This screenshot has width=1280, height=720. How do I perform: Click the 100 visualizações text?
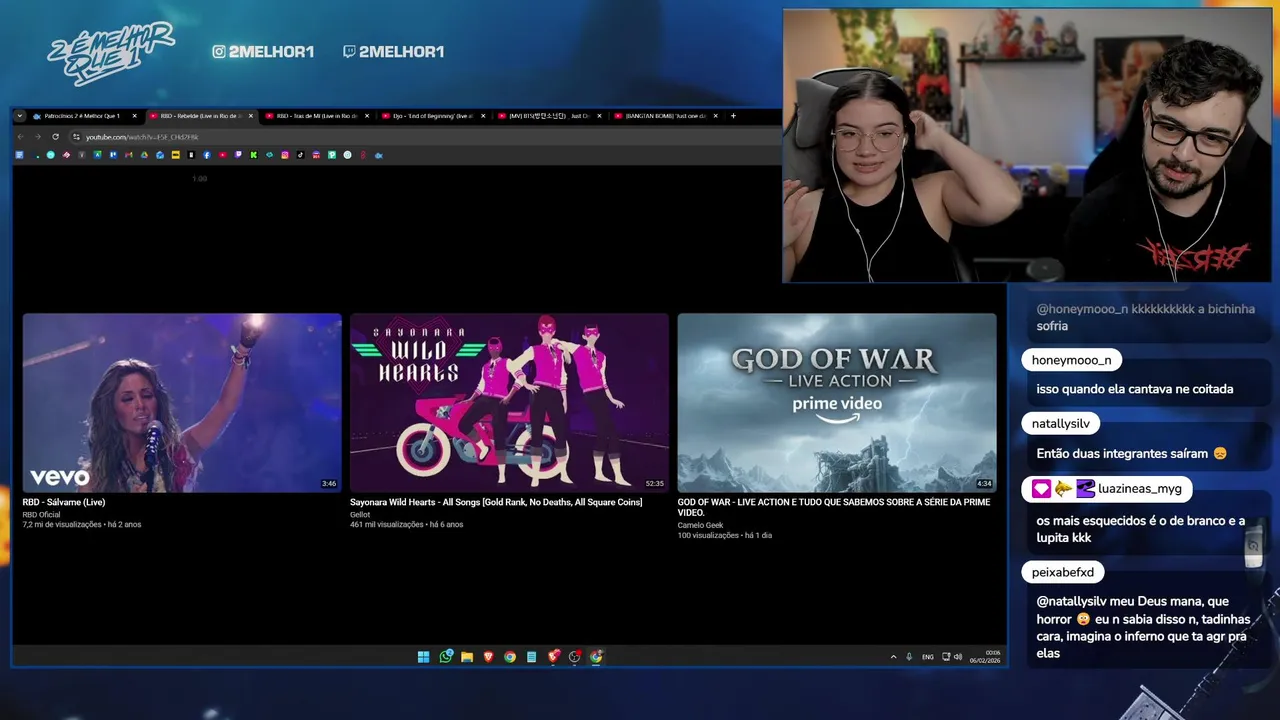point(707,535)
